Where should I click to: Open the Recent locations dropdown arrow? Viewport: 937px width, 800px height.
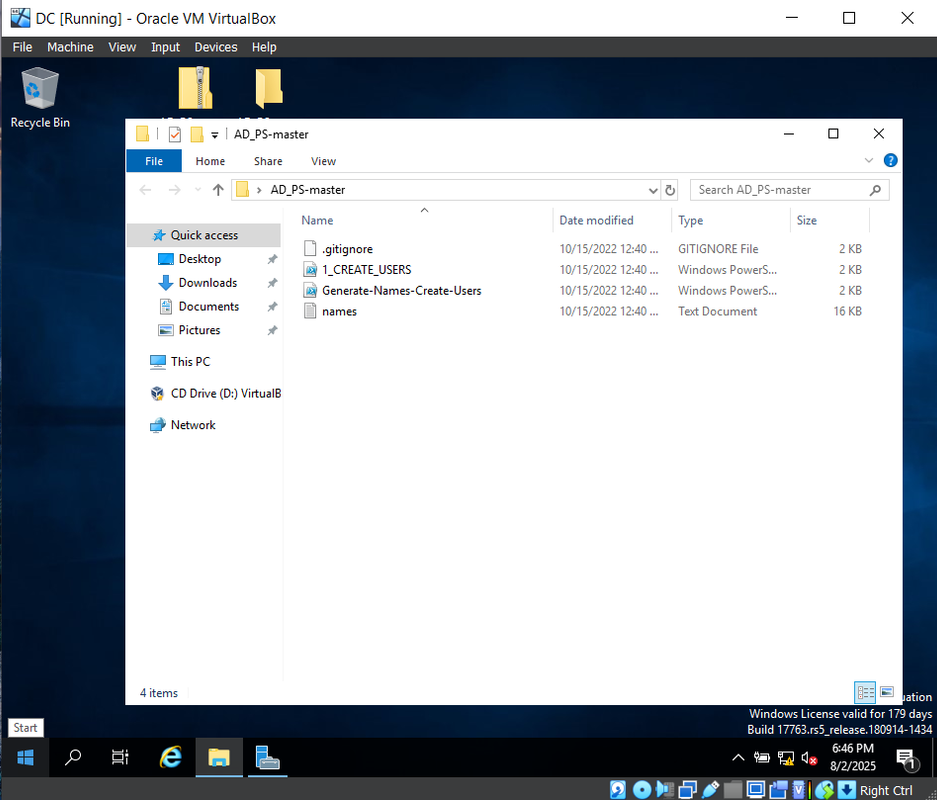[198, 190]
